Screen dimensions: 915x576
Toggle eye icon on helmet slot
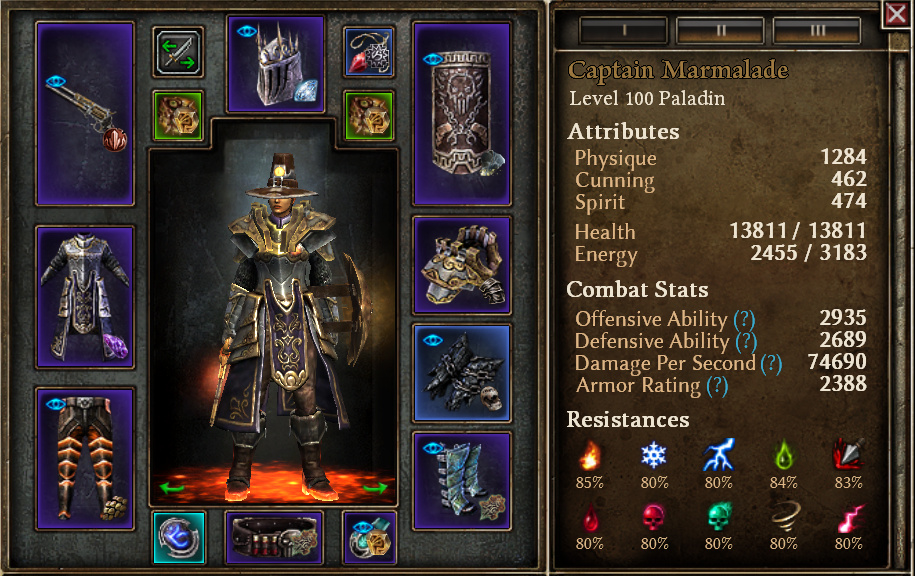click(x=247, y=31)
